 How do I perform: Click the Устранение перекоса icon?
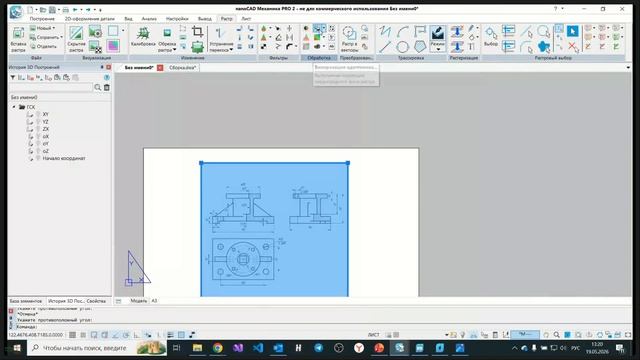[220, 33]
